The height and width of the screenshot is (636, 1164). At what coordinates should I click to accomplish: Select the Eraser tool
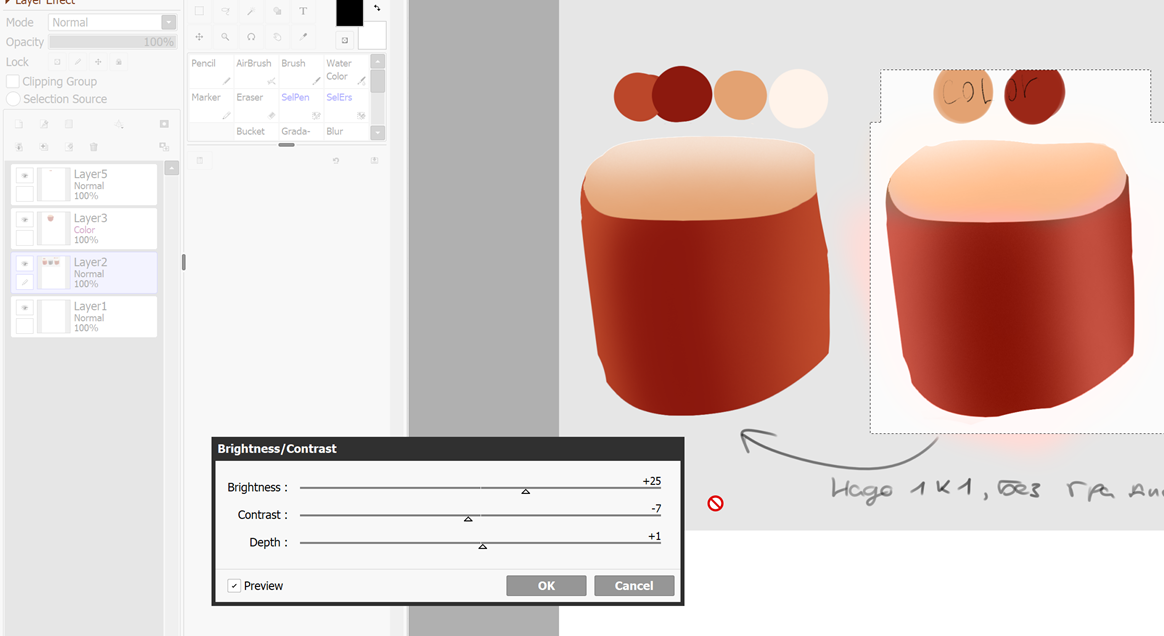pyautogui.click(x=256, y=105)
